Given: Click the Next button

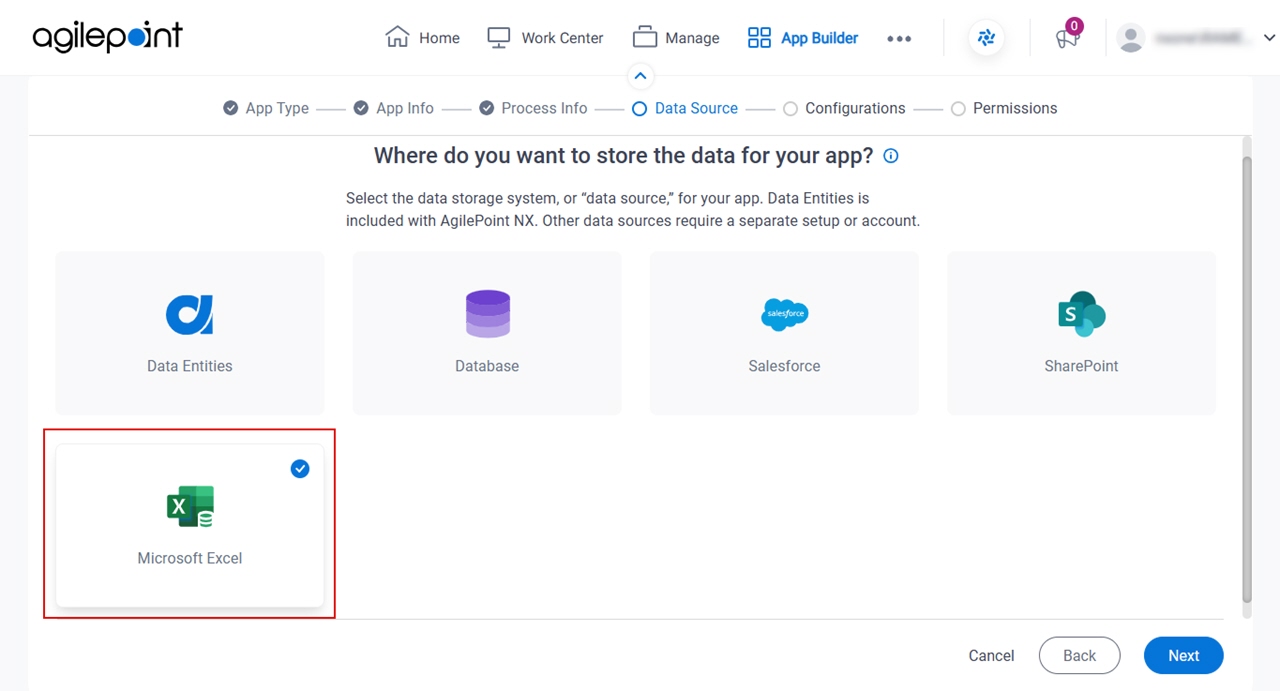Looking at the screenshot, I should click(1184, 656).
